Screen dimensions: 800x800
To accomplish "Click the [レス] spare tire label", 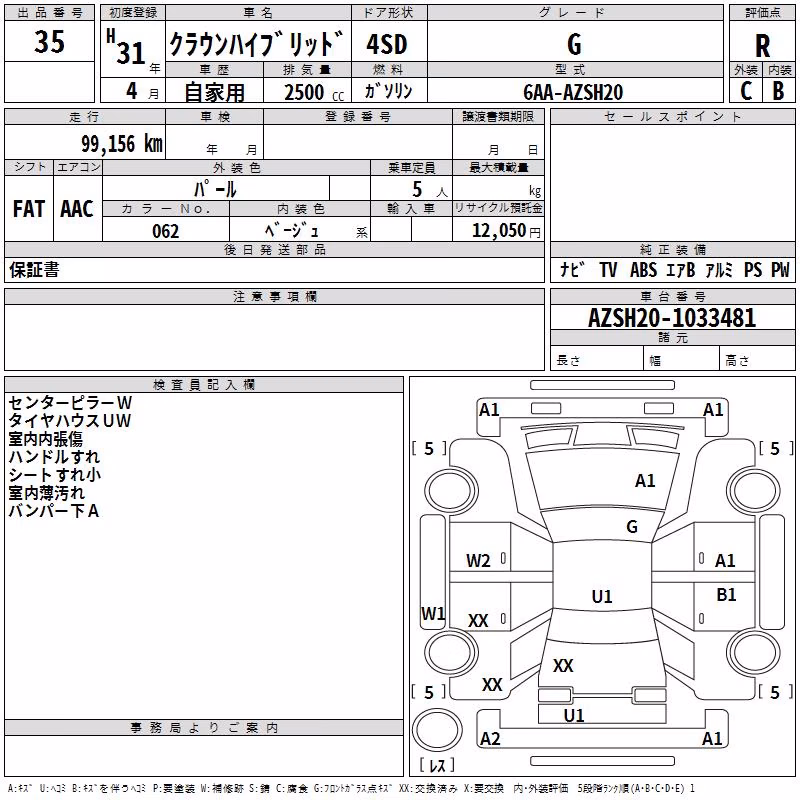I will (x=437, y=765).
